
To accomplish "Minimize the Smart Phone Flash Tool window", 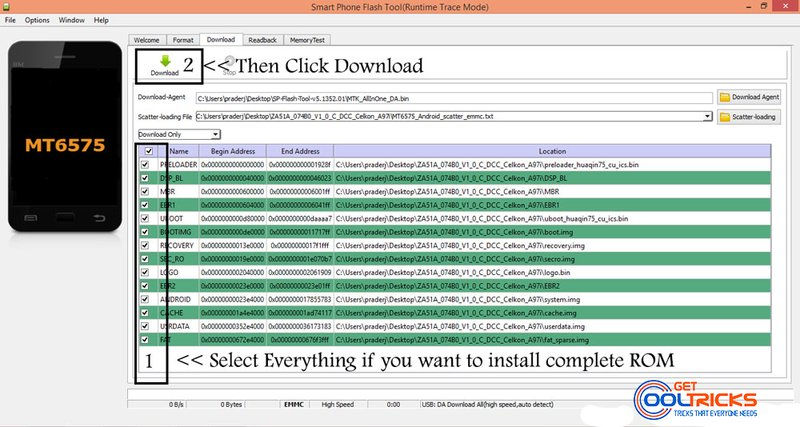I will pos(748,6).
